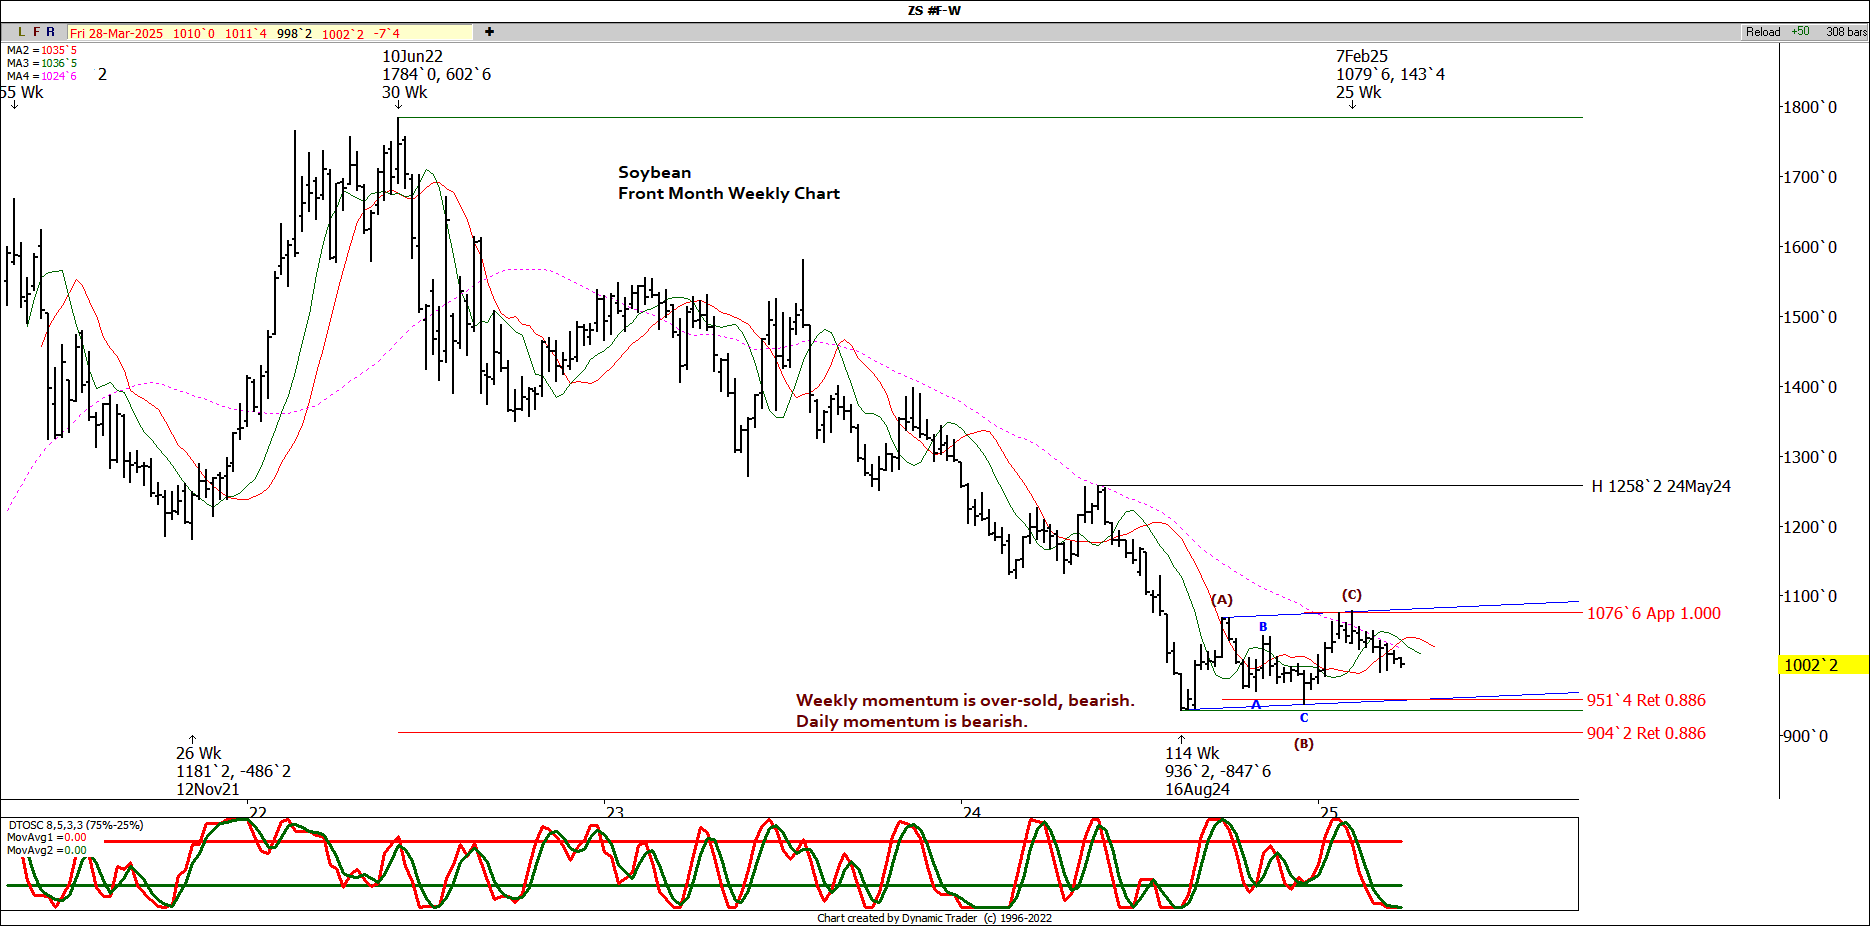This screenshot has height=926, width=1870.
Task: Click the Reload button
Action: pos(1763,32)
